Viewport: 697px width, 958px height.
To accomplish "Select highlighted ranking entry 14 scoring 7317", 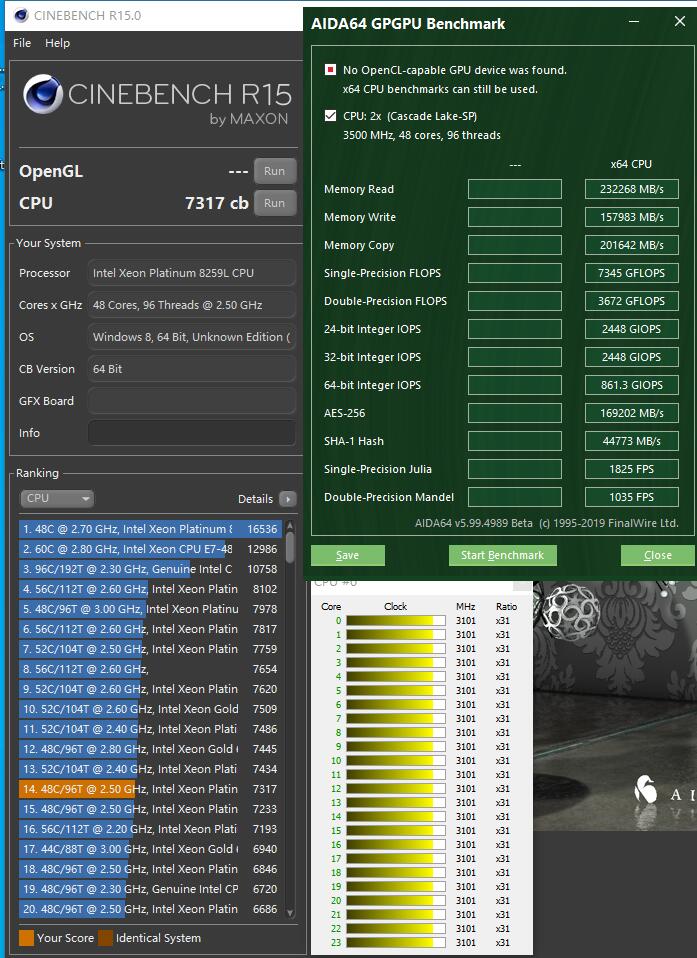I will click(150, 789).
